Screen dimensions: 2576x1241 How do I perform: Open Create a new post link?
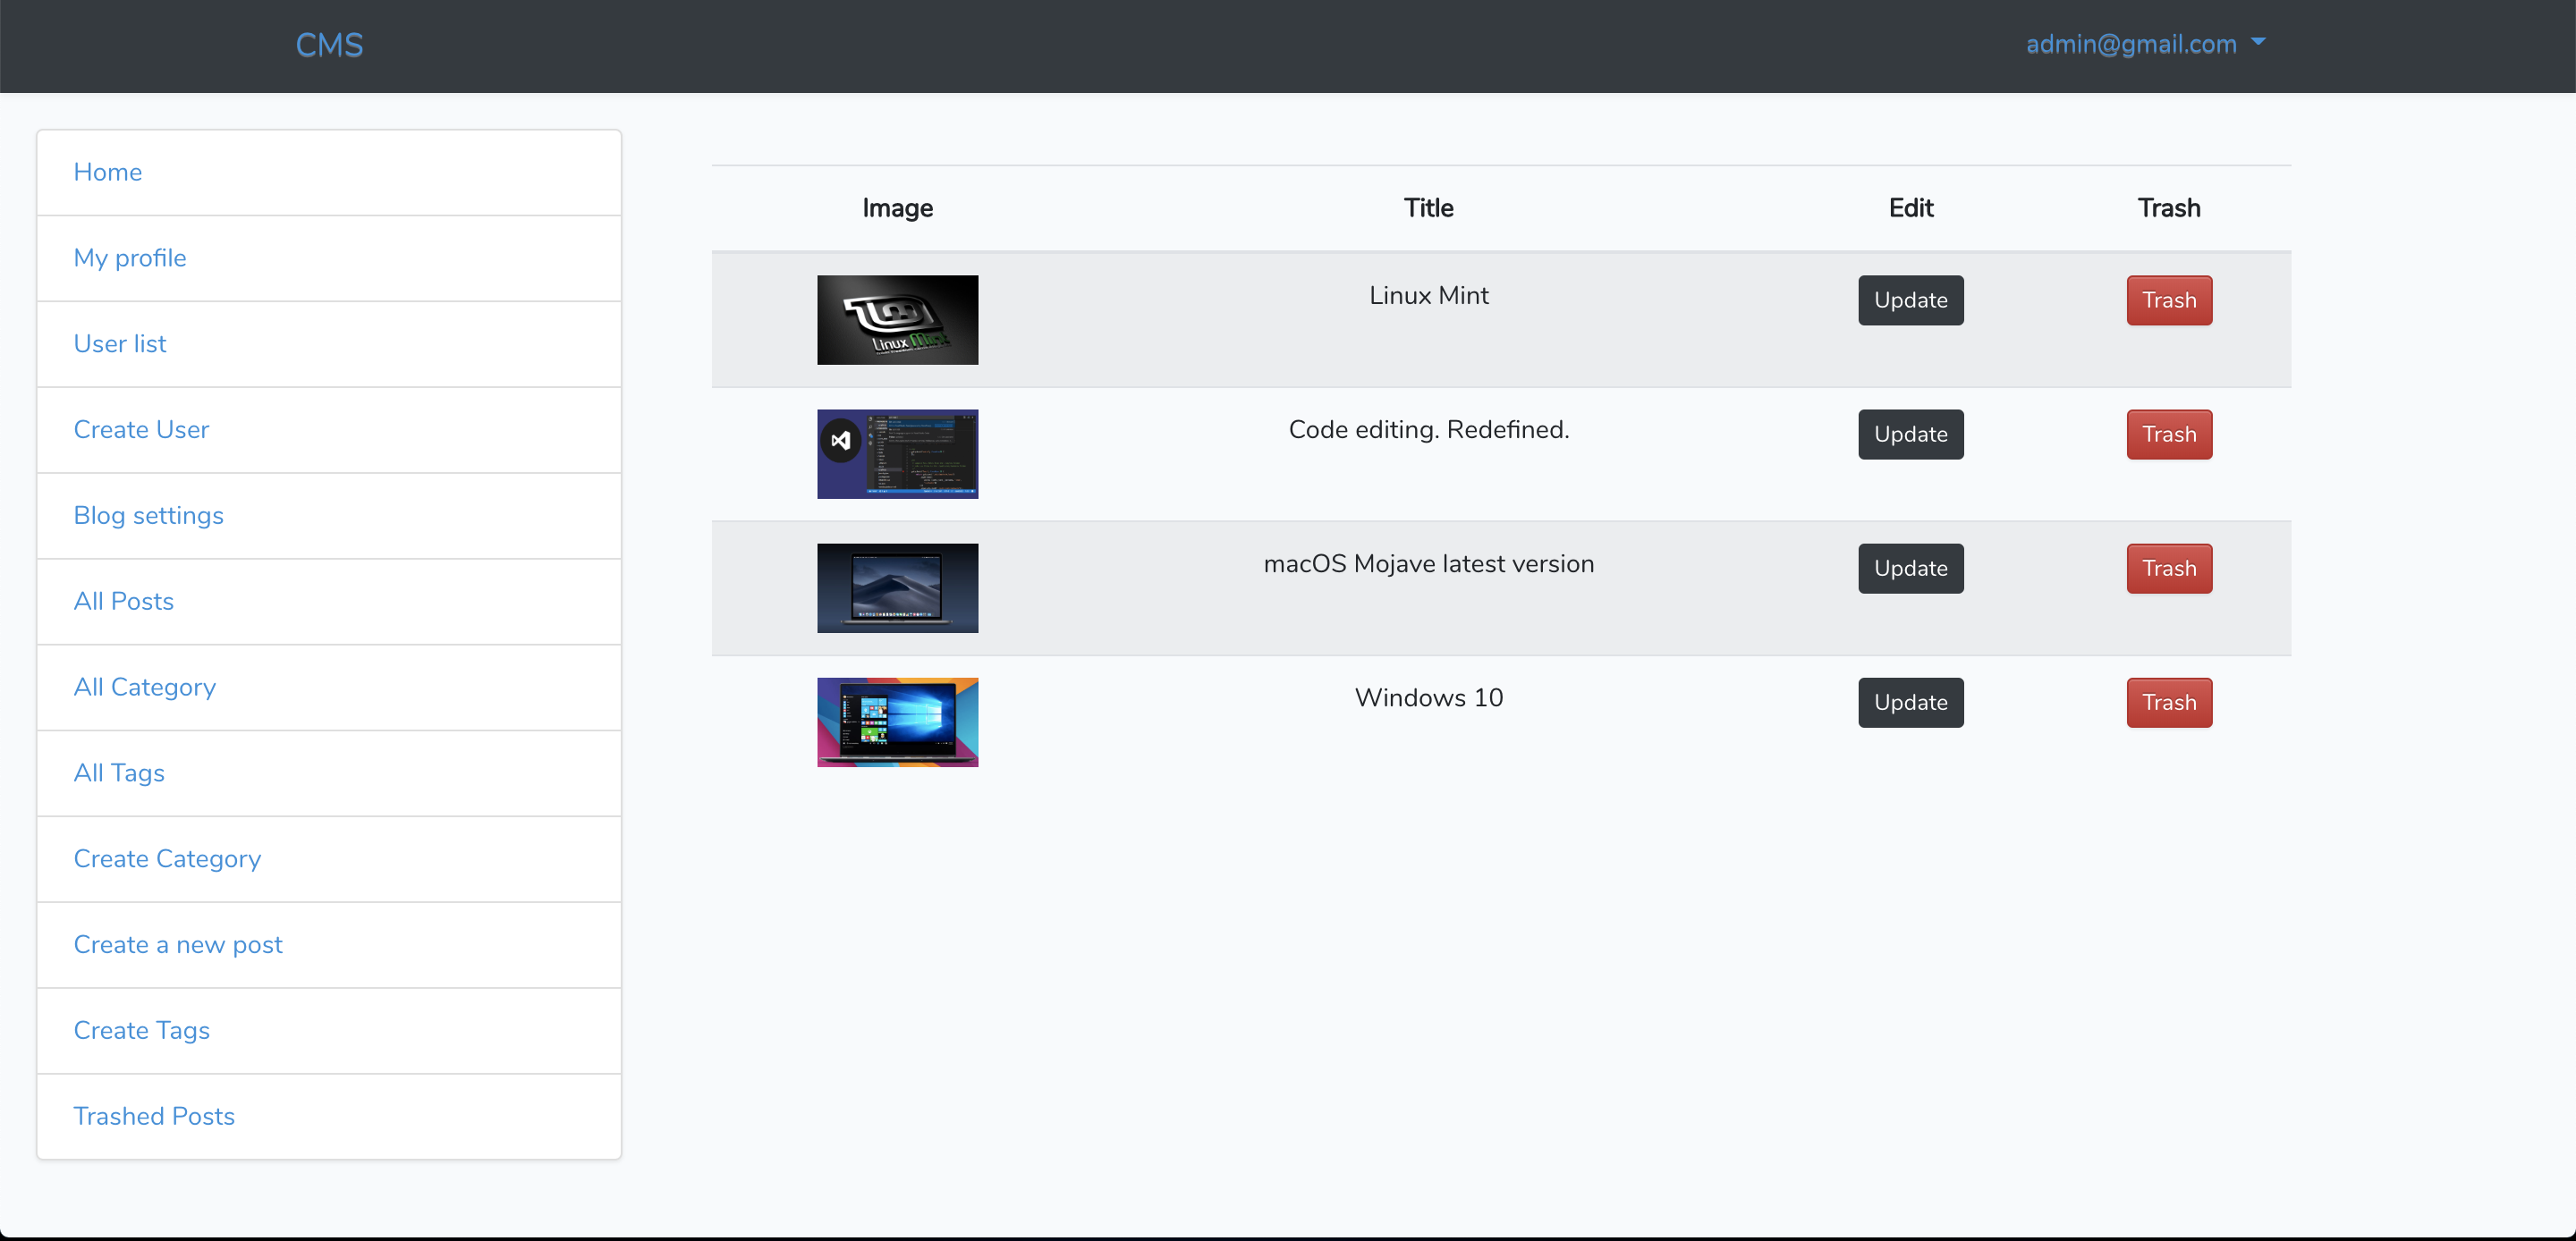pyautogui.click(x=178, y=945)
